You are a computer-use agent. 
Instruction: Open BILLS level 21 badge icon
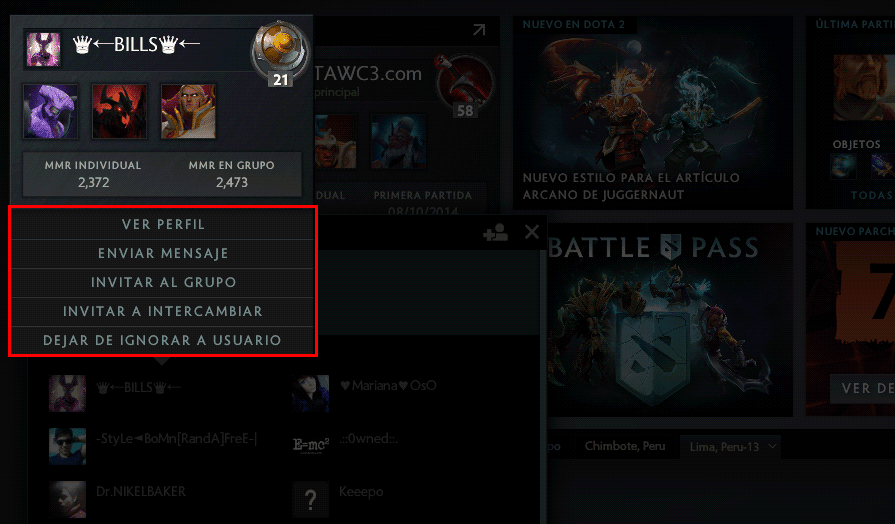(x=280, y=53)
